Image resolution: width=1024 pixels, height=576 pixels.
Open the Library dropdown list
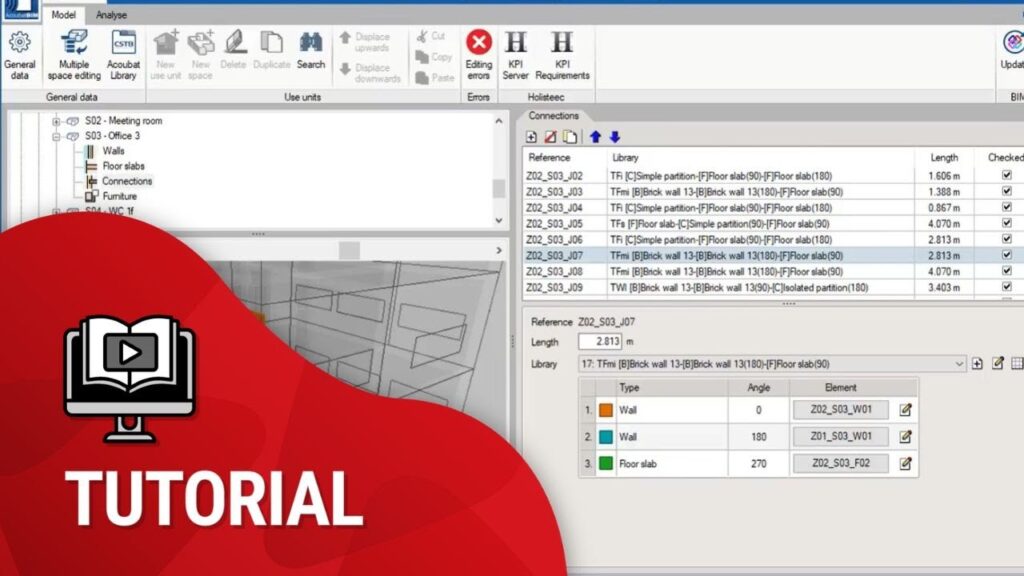pyautogui.click(x=960, y=364)
